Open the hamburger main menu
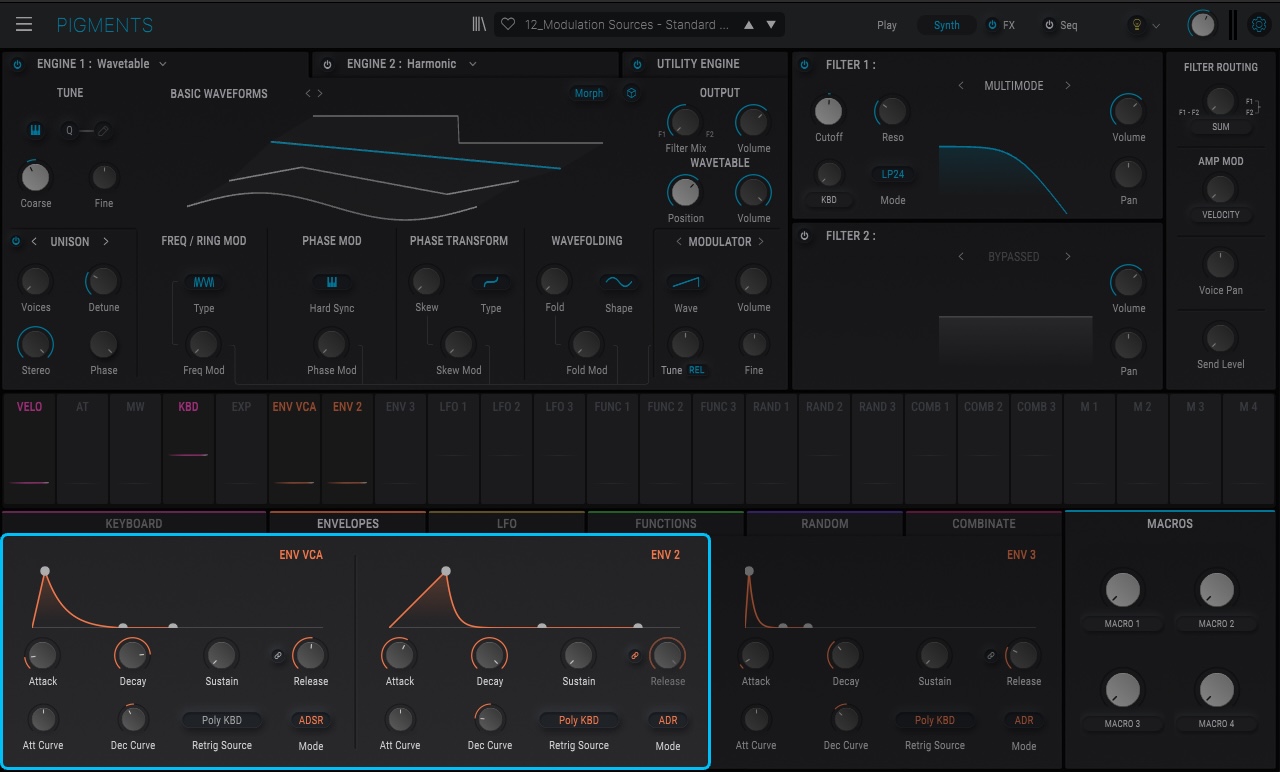 [24, 25]
